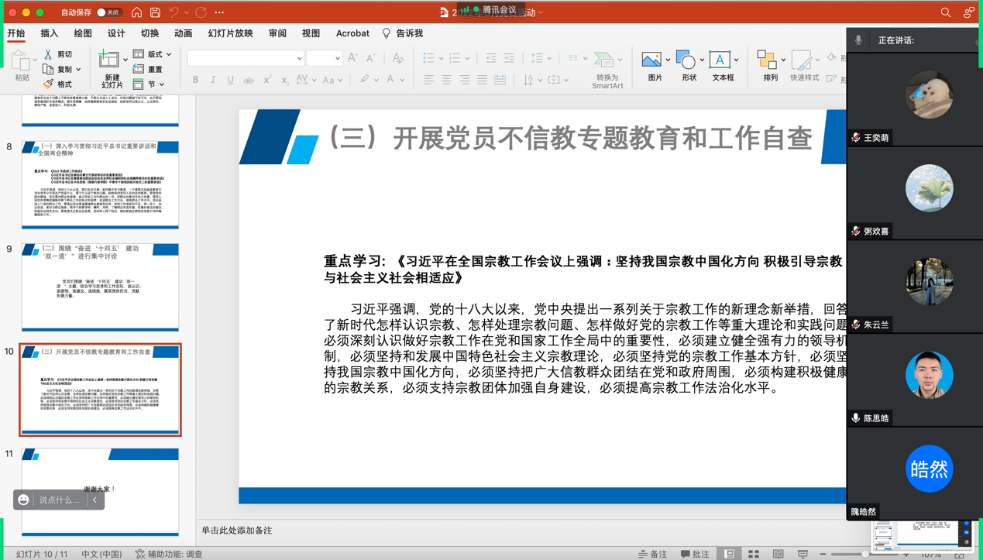Click the text highlight color pen

click(x=364, y=80)
